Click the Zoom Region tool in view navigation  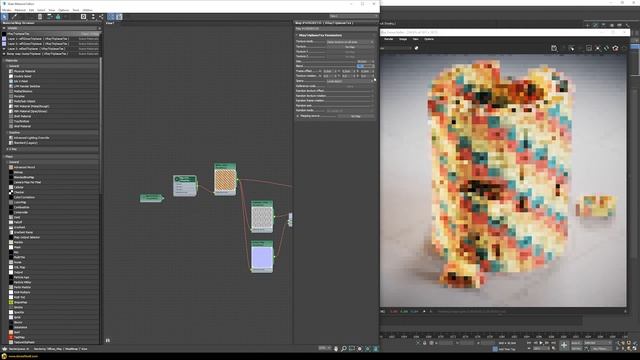click(351, 349)
